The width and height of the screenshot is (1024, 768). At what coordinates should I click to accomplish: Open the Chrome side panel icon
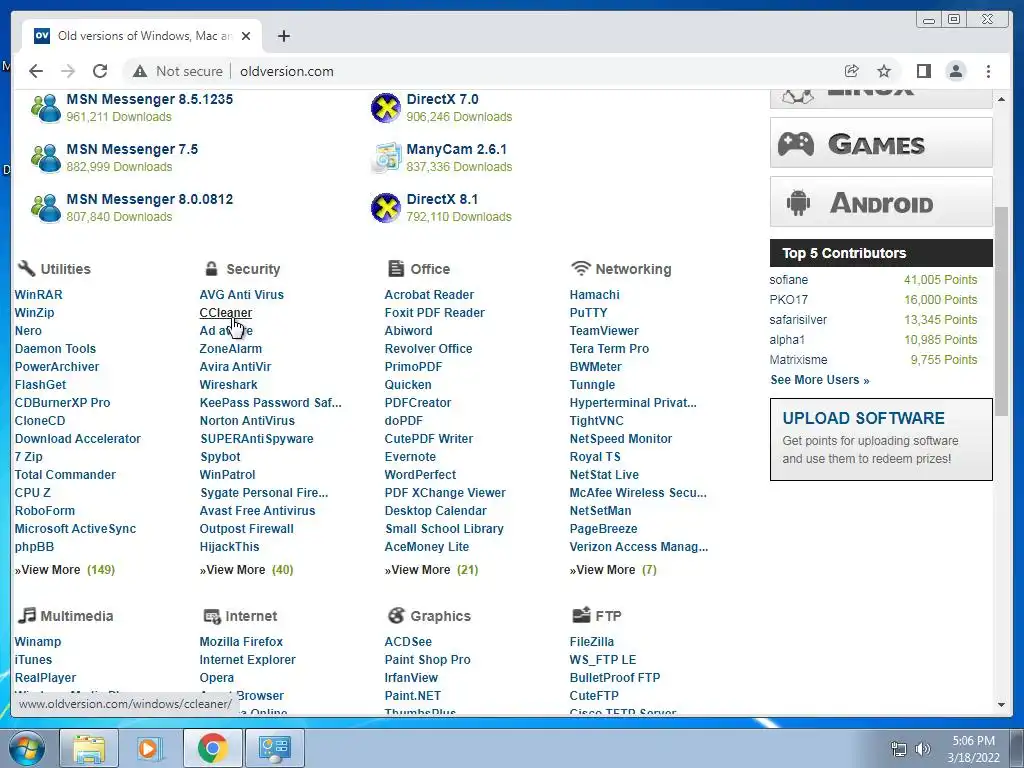click(x=923, y=71)
